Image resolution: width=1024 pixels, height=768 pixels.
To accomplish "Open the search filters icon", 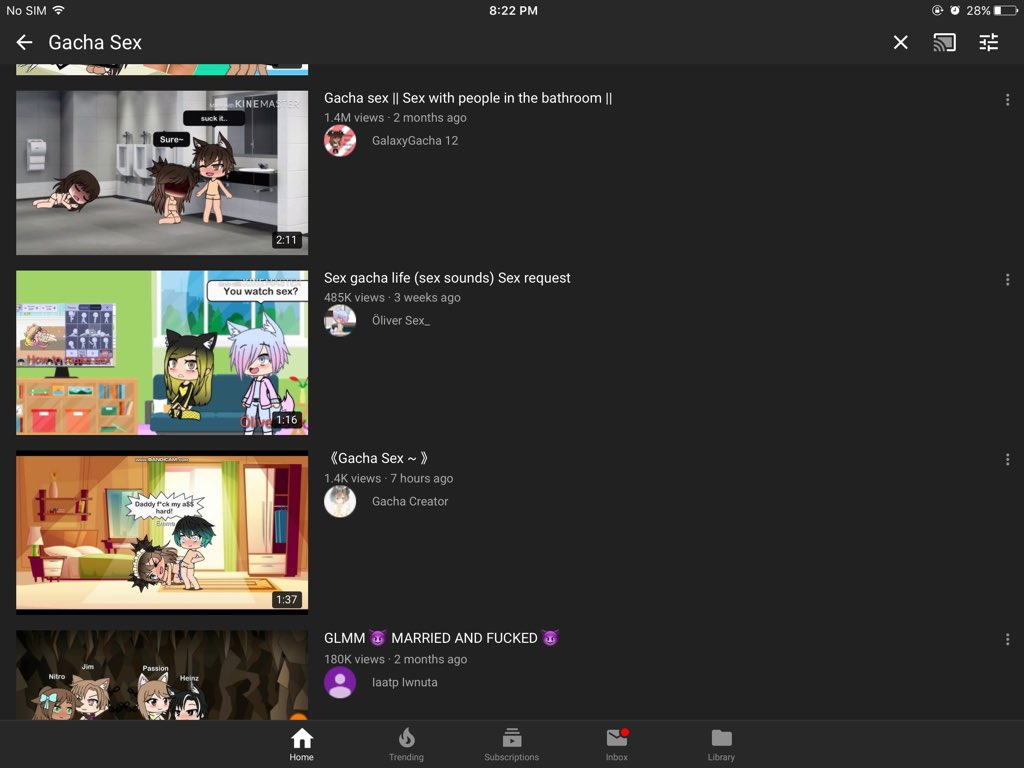I will [x=989, y=42].
